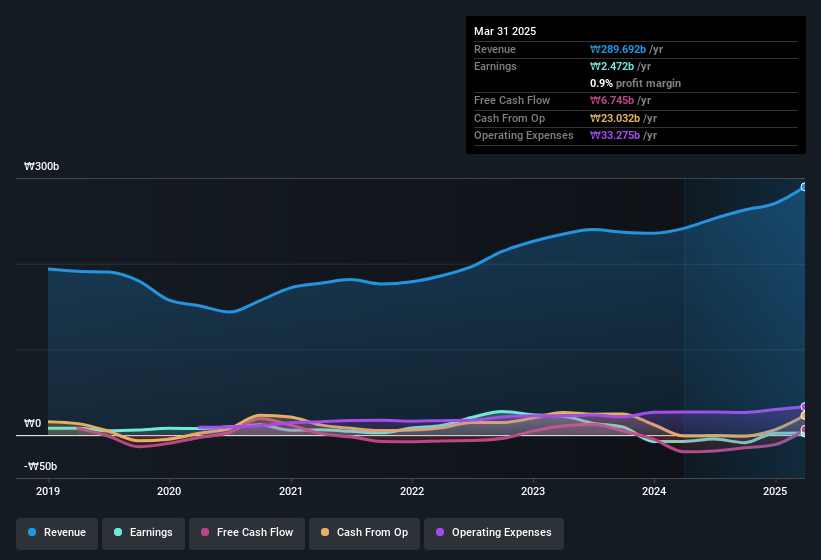Click the 2022 x-axis label
This screenshot has width=821, height=560.
412,491
